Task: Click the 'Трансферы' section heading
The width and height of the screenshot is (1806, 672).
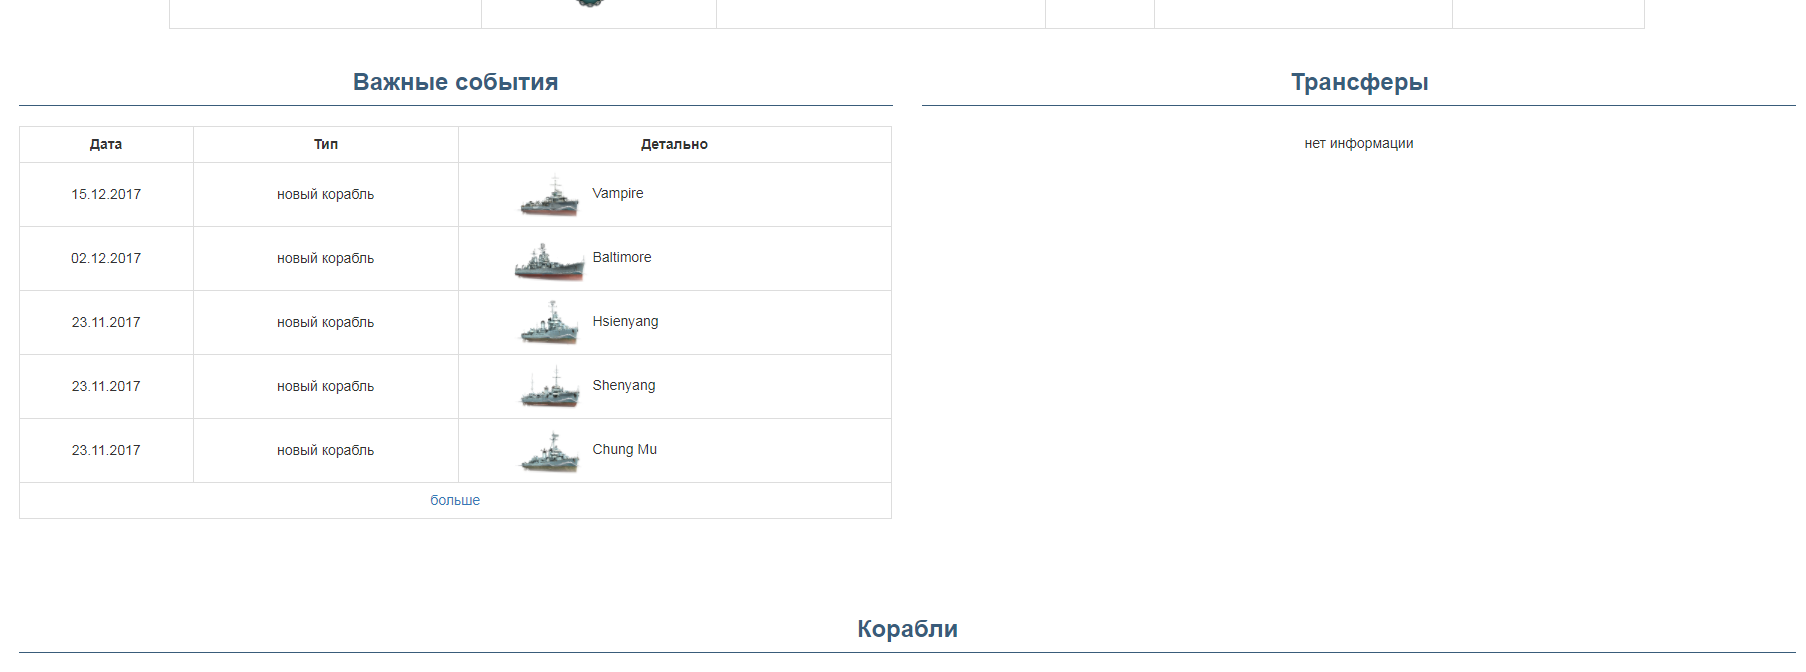Action: click(x=1359, y=82)
